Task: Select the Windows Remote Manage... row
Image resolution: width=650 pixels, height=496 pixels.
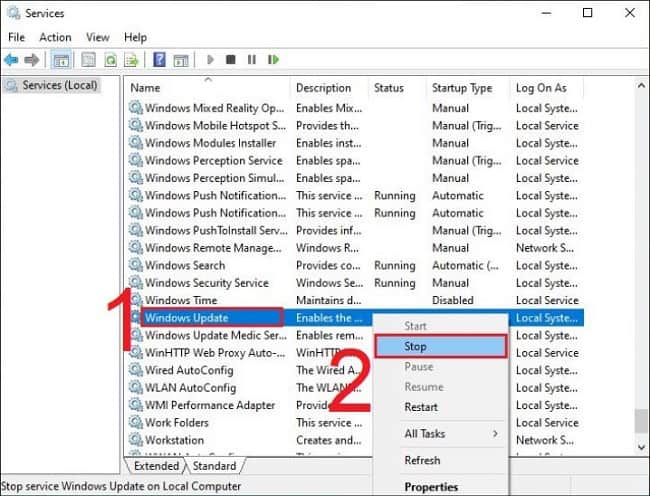Action: (x=356, y=248)
